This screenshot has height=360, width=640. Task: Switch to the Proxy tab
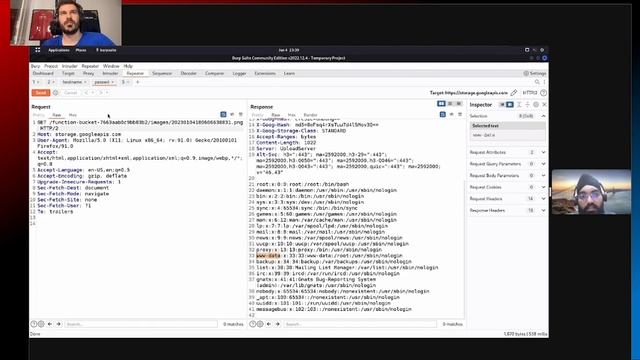pos(89,73)
